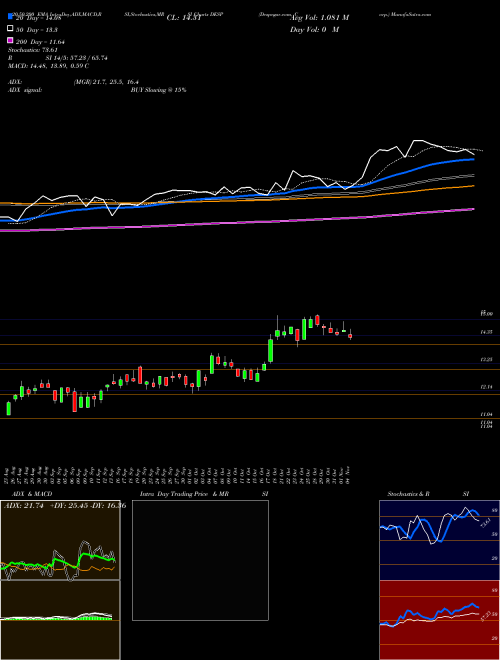This screenshot has width=500, height=660.
Task: Open the empty Intra Day chart box
Action: click(200, 560)
